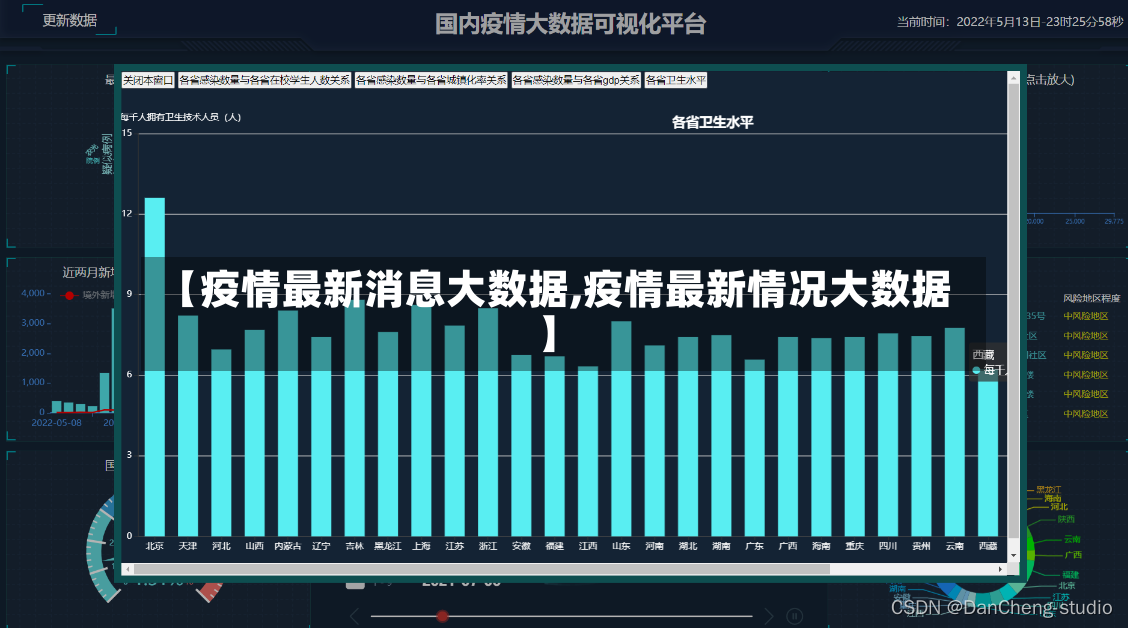1128x628 pixels.
Task: Click the 贵州 x-axis label
Action: pyautogui.click(x=921, y=547)
